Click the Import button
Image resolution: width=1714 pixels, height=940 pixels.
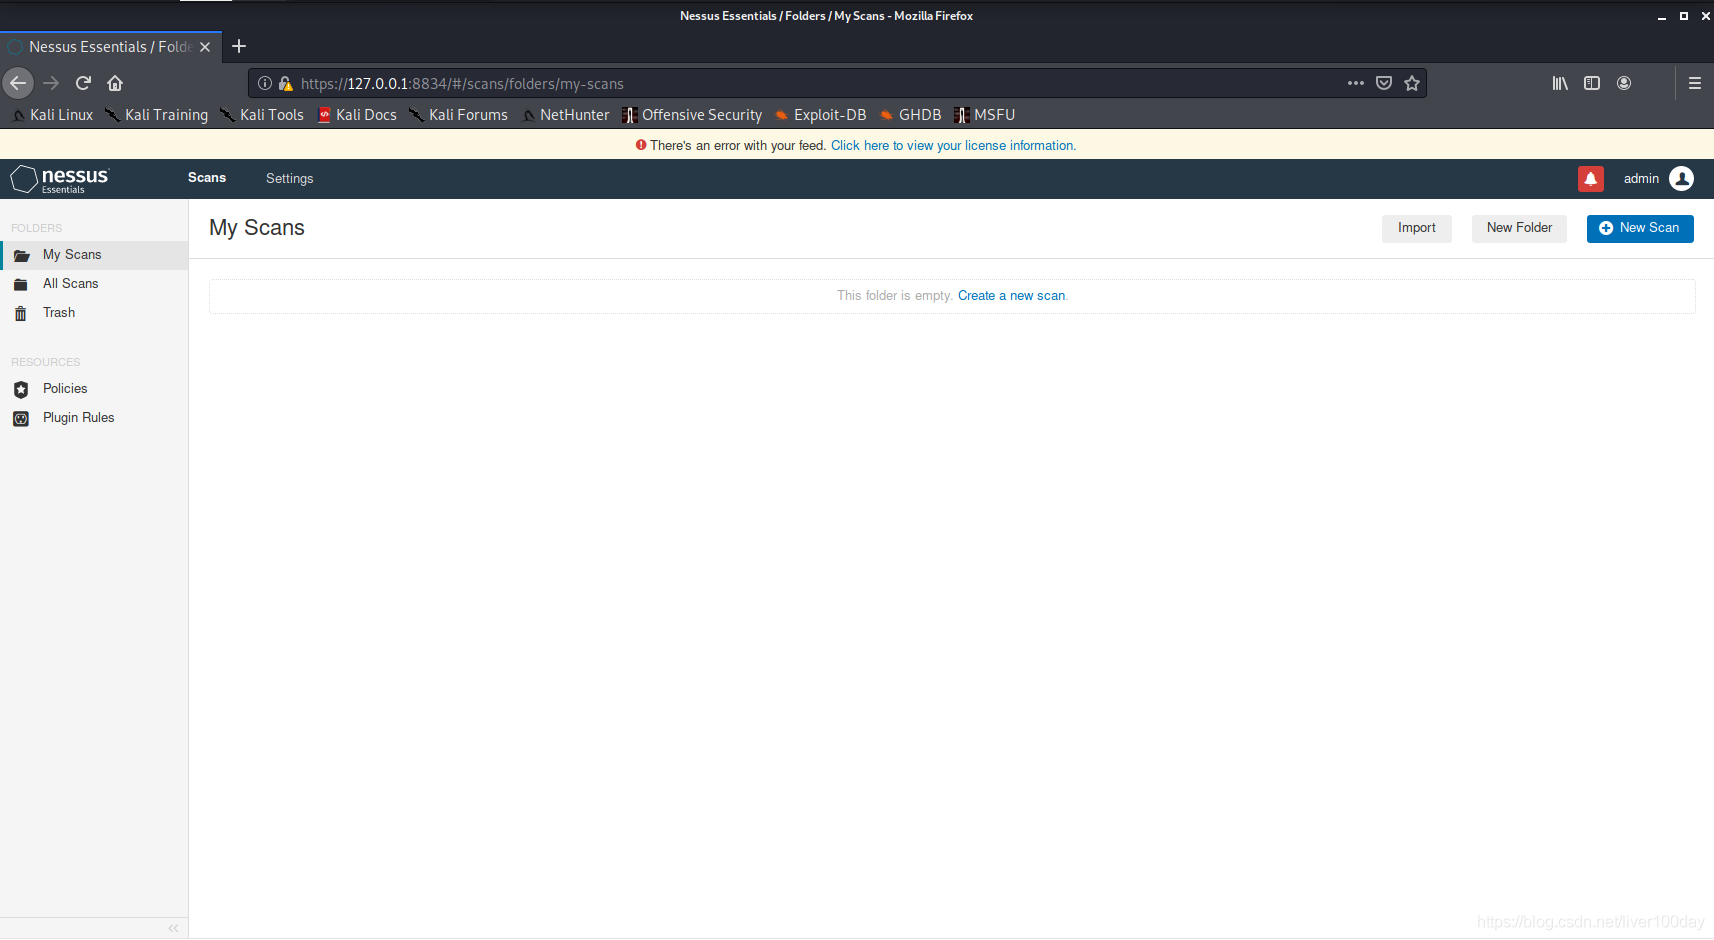(1417, 228)
